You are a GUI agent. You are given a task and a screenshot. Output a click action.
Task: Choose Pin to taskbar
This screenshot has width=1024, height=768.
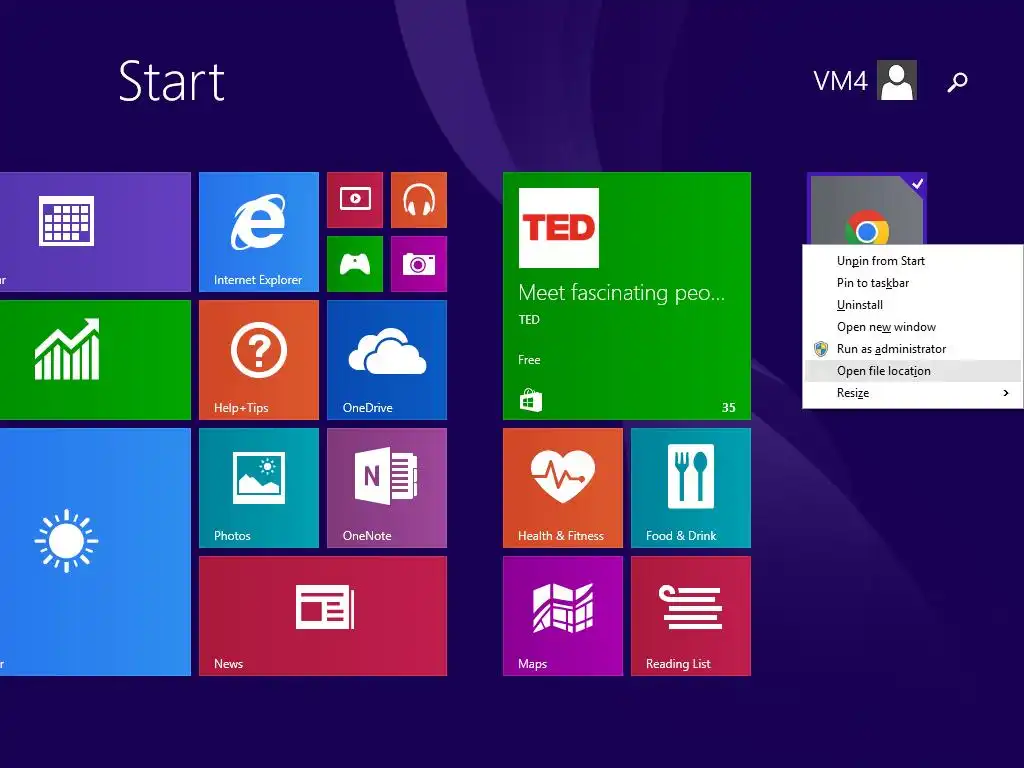pos(912,283)
